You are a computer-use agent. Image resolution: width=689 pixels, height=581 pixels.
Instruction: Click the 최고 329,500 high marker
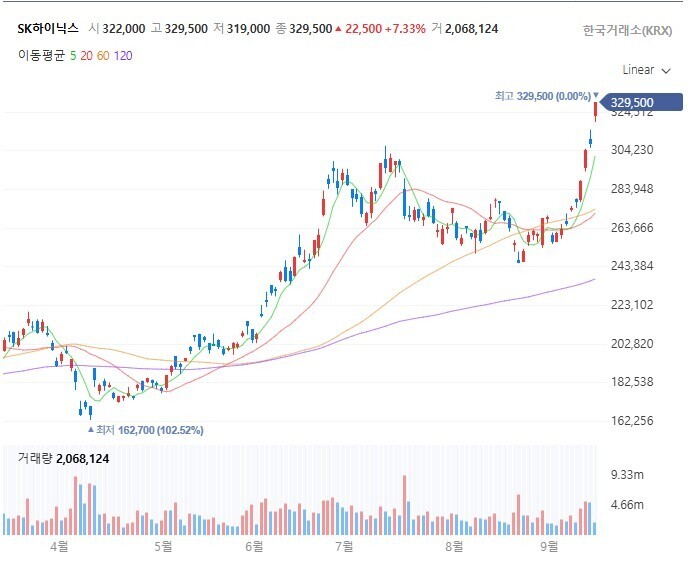pyautogui.click(x=543, y=96)
